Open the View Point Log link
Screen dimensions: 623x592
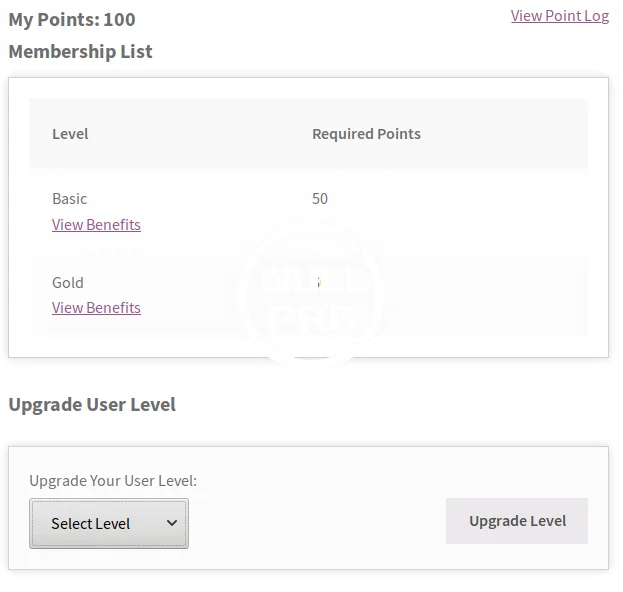point(559,15)
